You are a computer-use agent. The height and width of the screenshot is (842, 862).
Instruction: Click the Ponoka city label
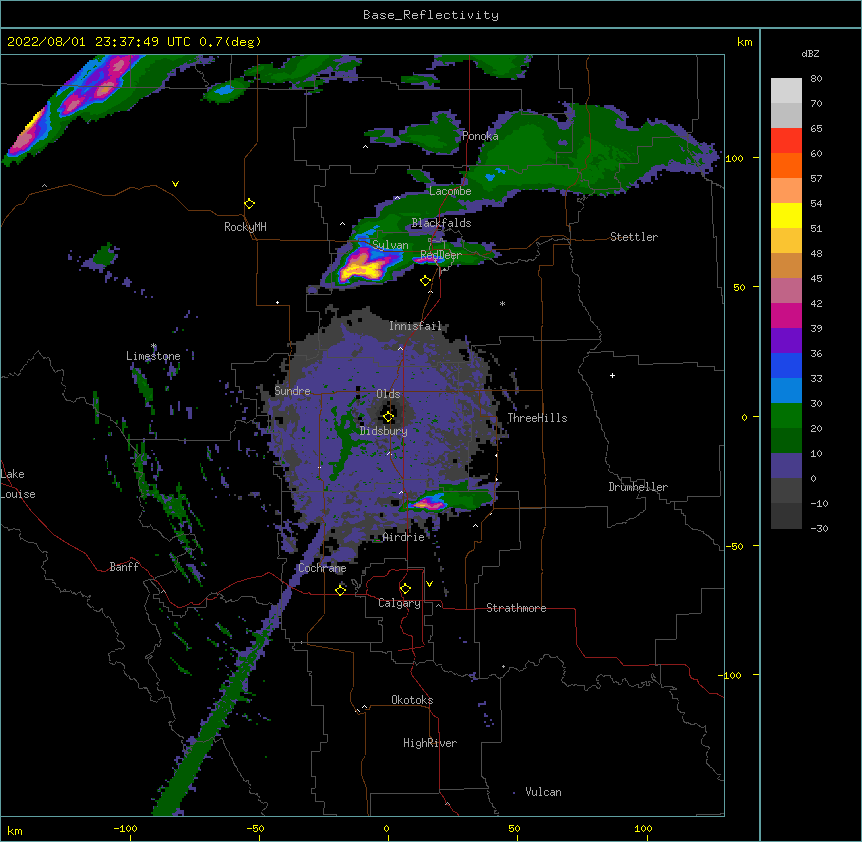[x=480, y=136]
